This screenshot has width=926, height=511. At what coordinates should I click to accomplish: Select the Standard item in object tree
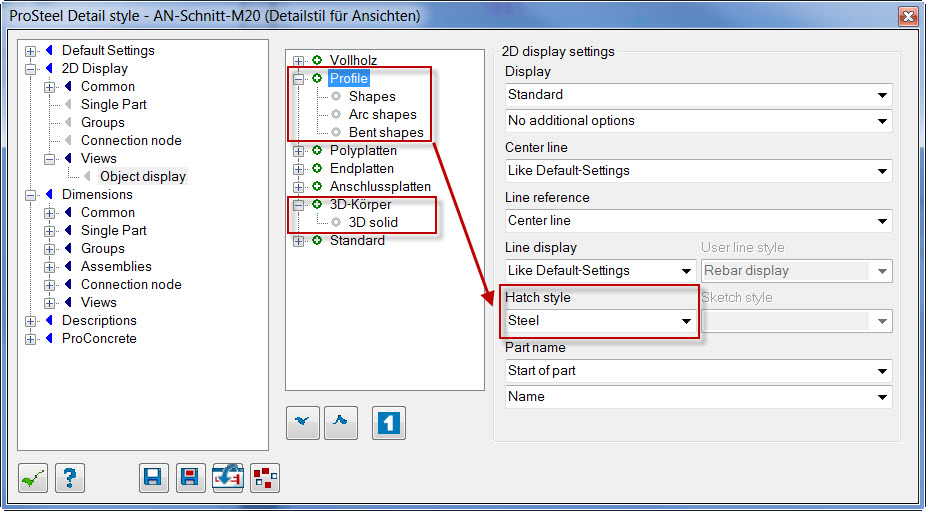pos(357,240)
